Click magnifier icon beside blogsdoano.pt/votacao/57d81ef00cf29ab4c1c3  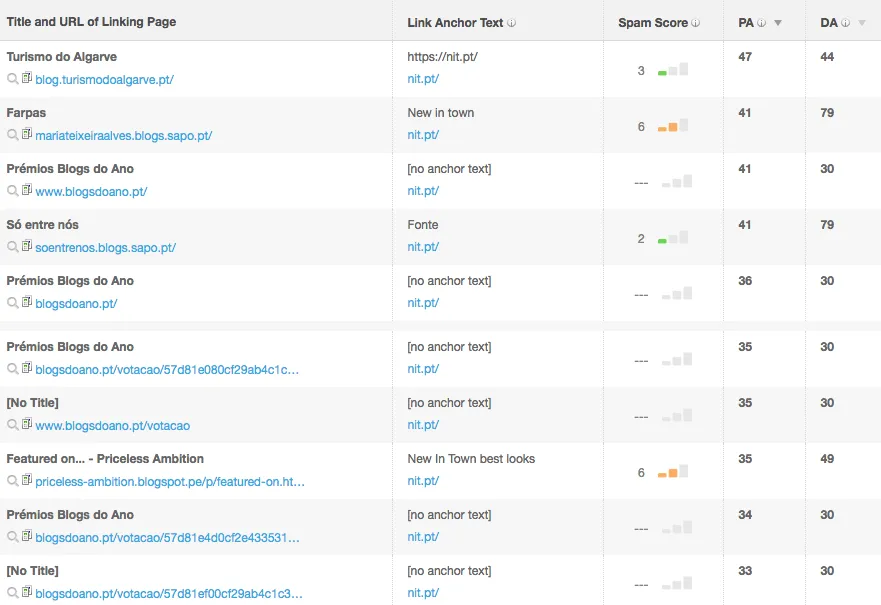point(12,593)
